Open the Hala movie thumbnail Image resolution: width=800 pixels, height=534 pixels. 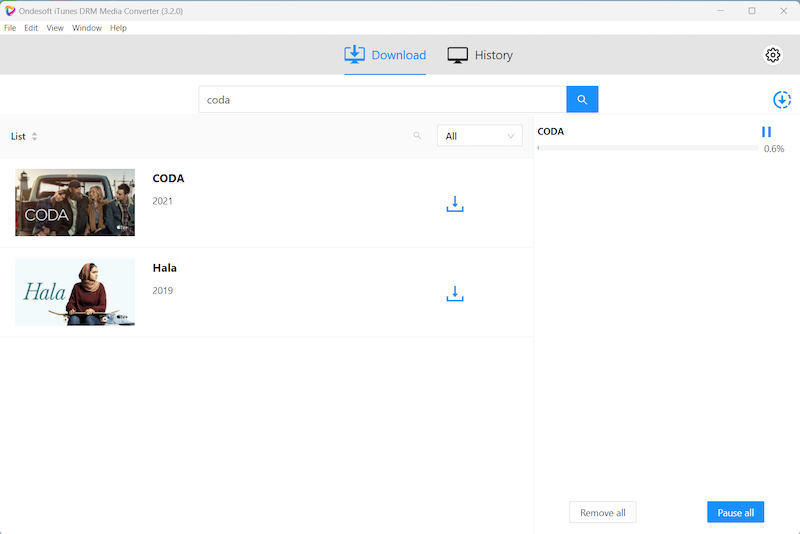tap(75, 292)
